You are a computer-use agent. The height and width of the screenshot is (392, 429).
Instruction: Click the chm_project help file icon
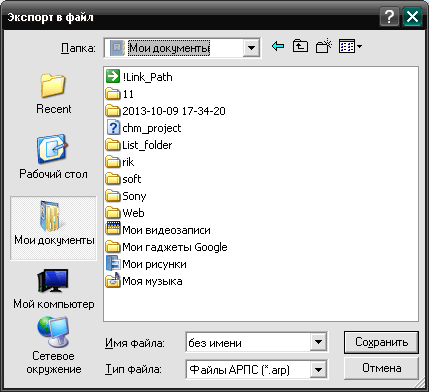click(x=113, y=128)
